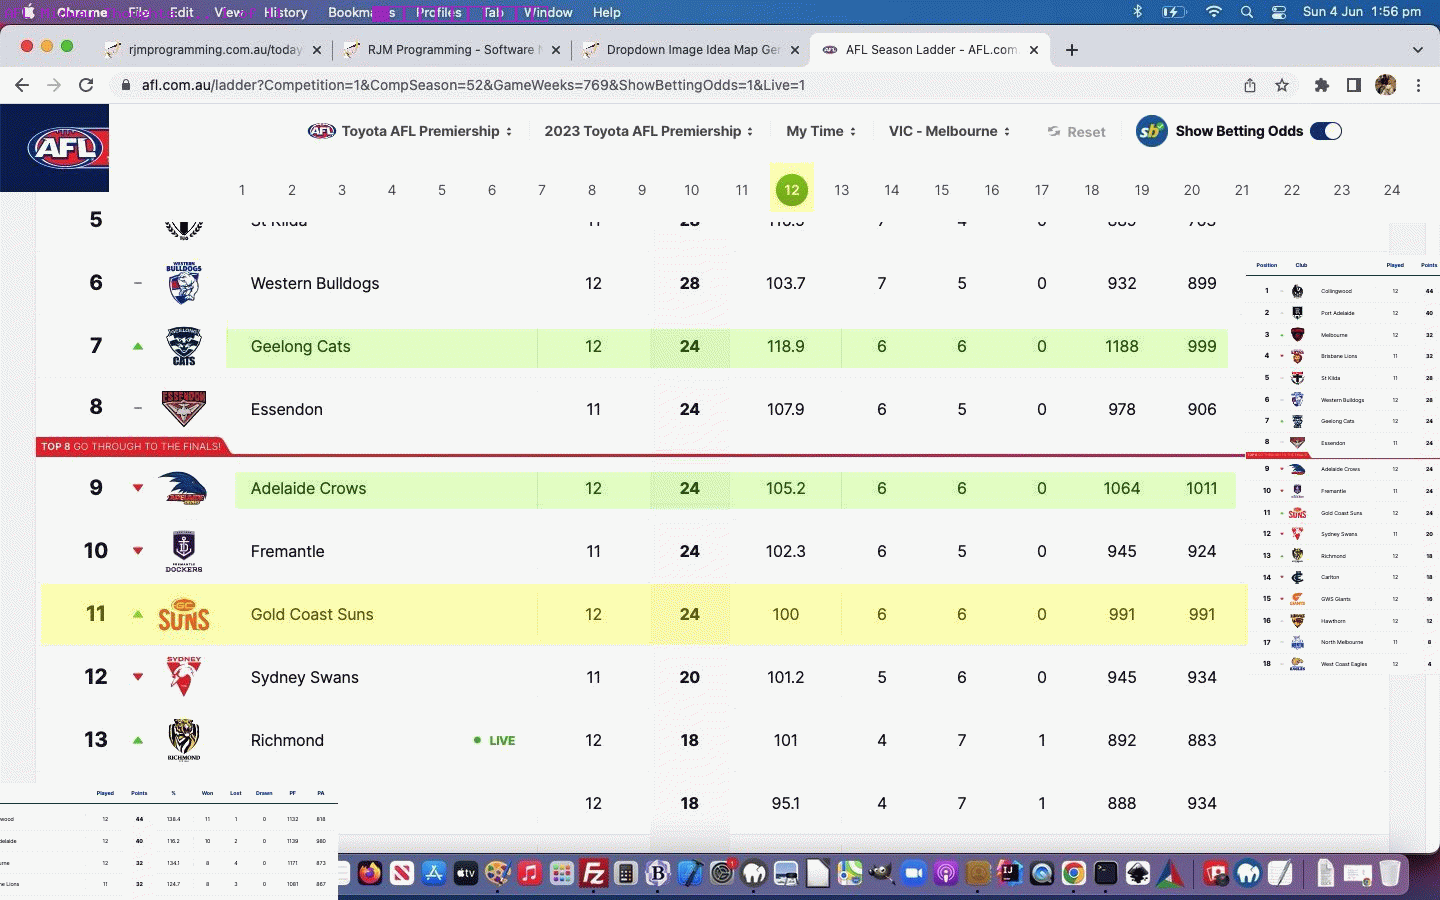
Task: Click the date and time in the menu bar
Action: pos(1361,12)
